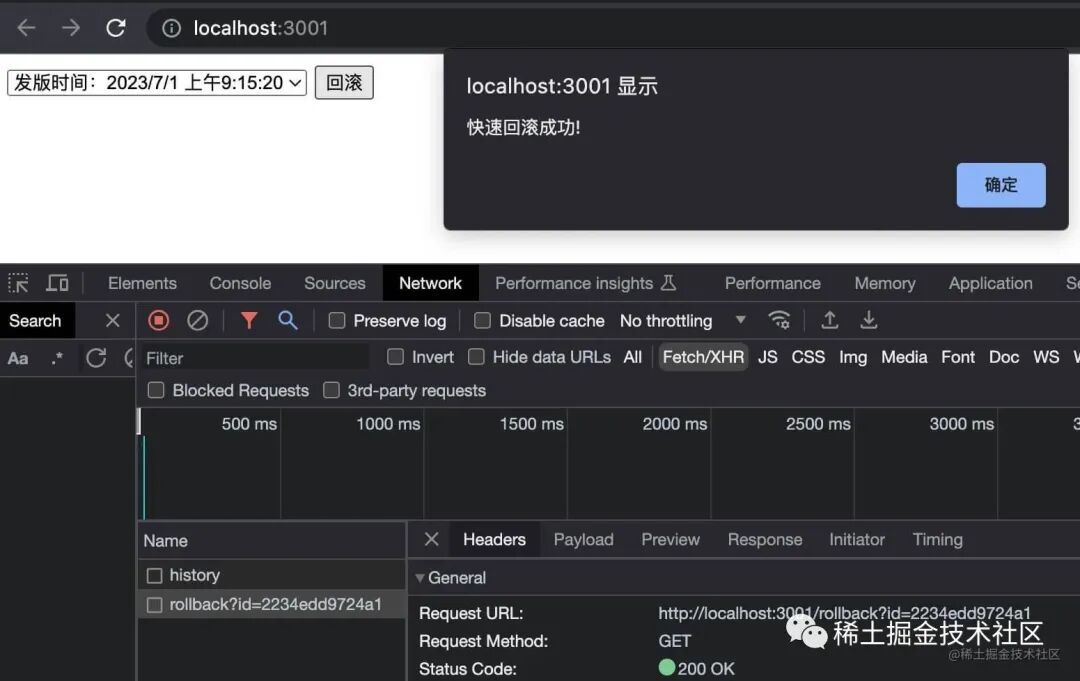This screenshot has height=681, width=1080.
Task: Select the Headers tab
Action: [494, 539]
